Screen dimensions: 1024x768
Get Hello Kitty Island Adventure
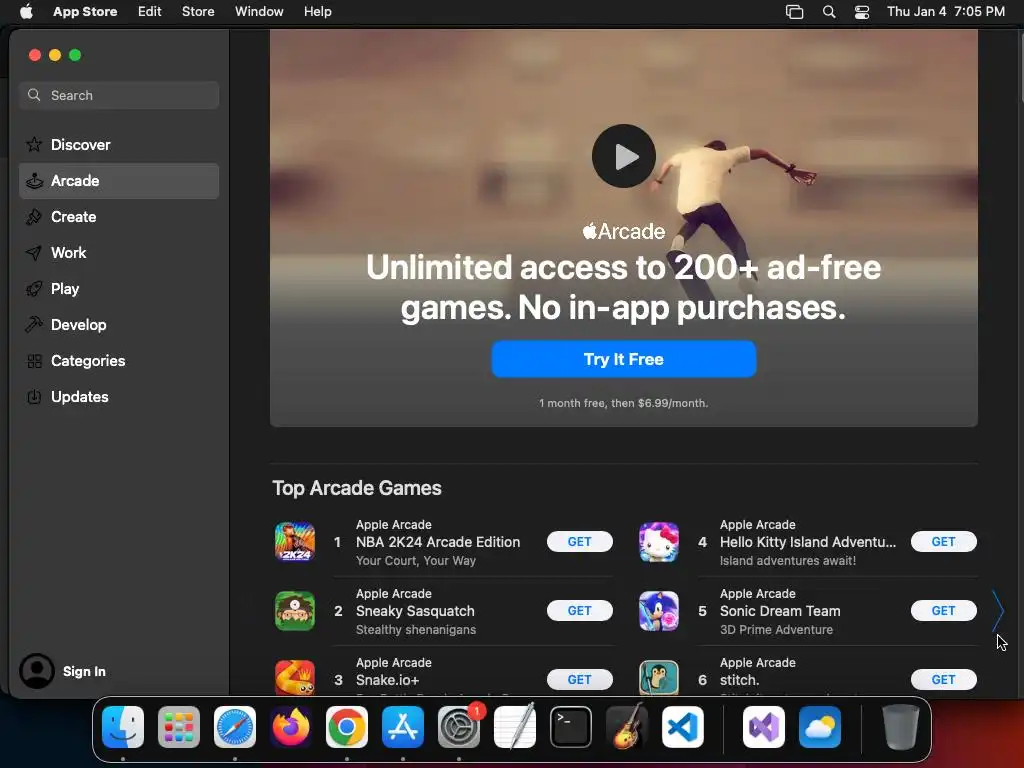(x=944, y=541)
